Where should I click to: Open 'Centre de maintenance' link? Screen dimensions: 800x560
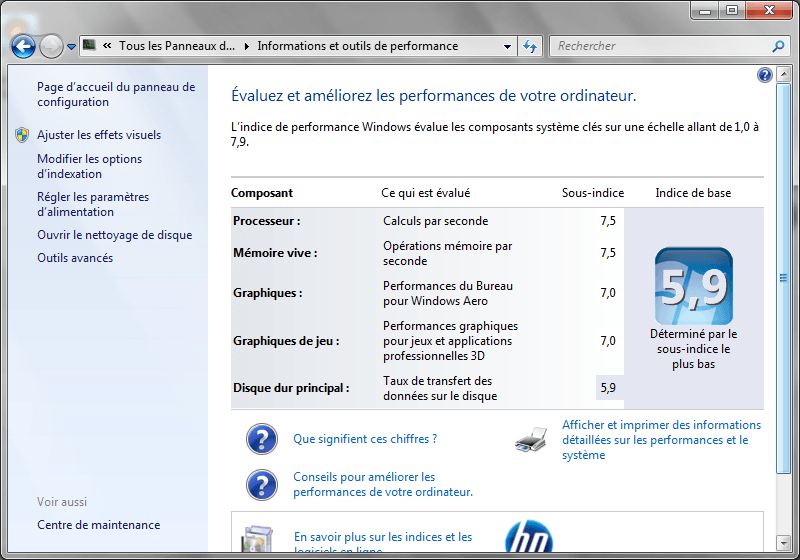(98, 525)
